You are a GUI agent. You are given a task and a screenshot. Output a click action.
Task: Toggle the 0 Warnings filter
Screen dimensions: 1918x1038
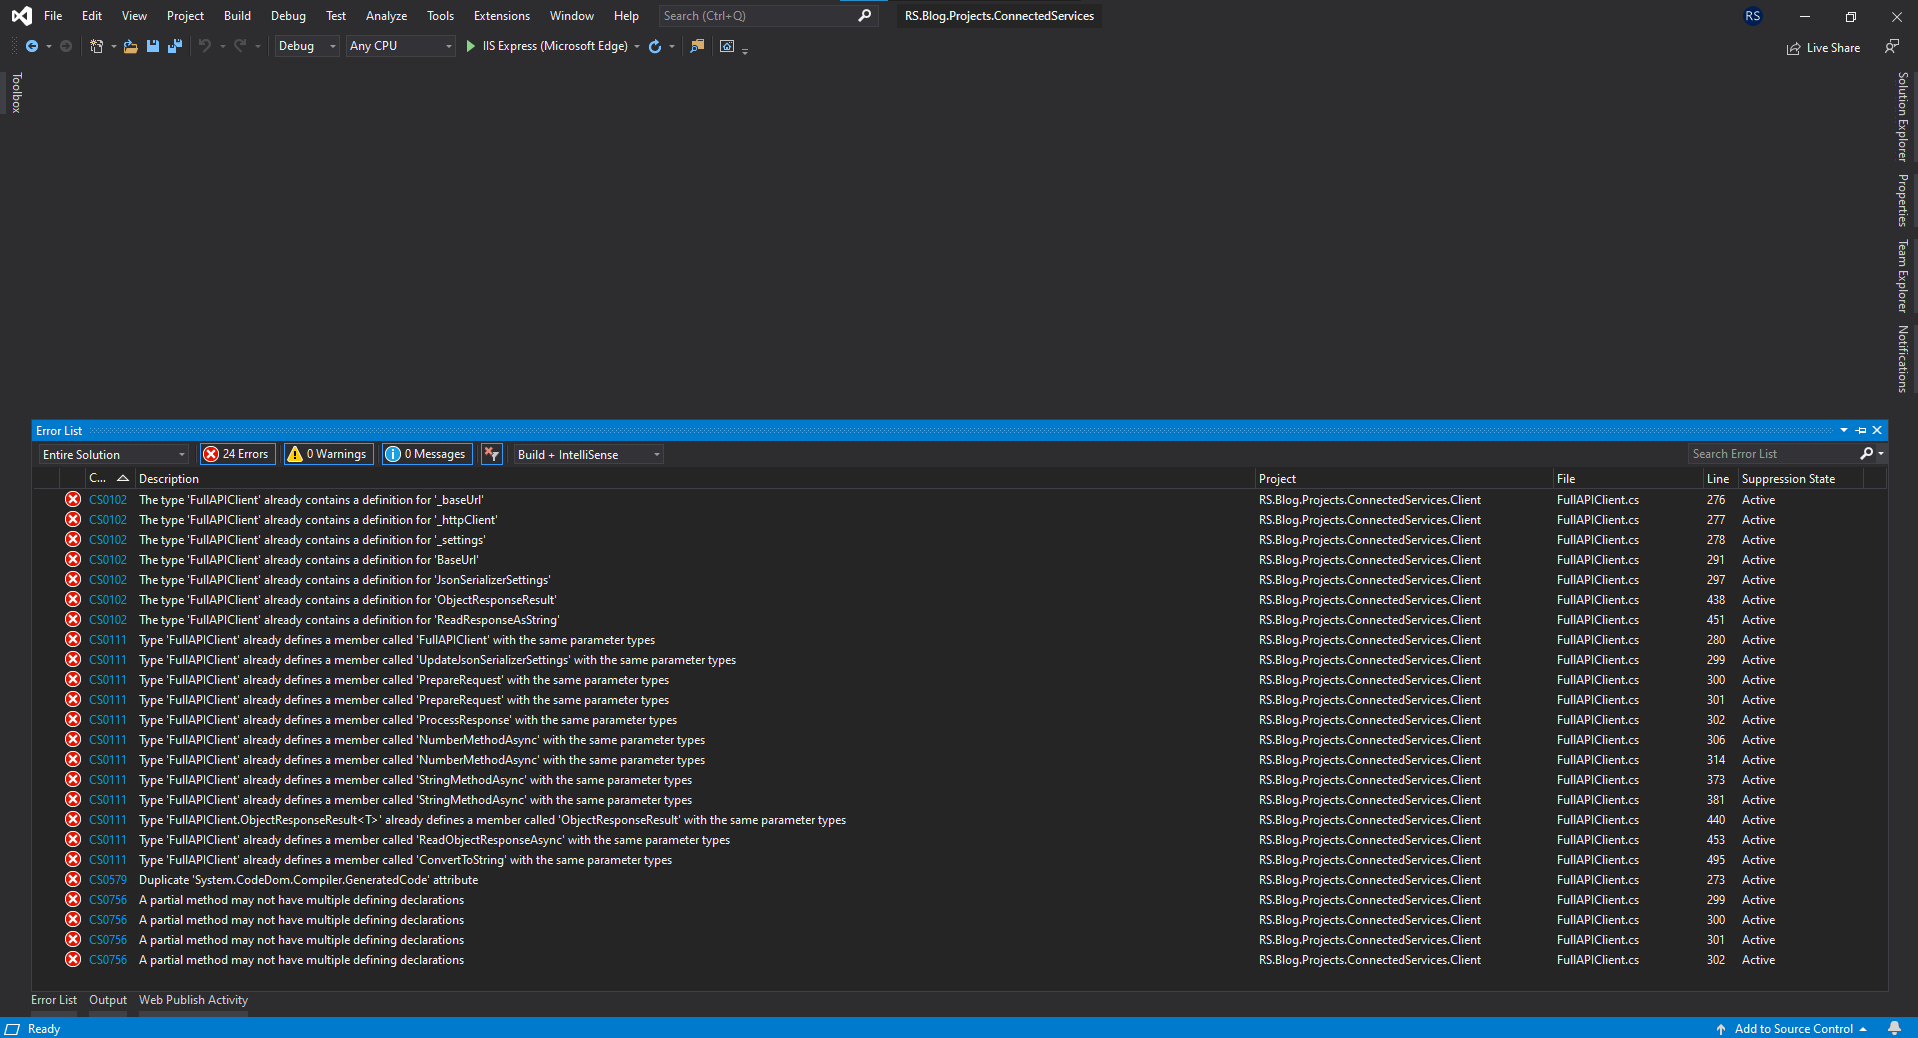pos(328,454)
